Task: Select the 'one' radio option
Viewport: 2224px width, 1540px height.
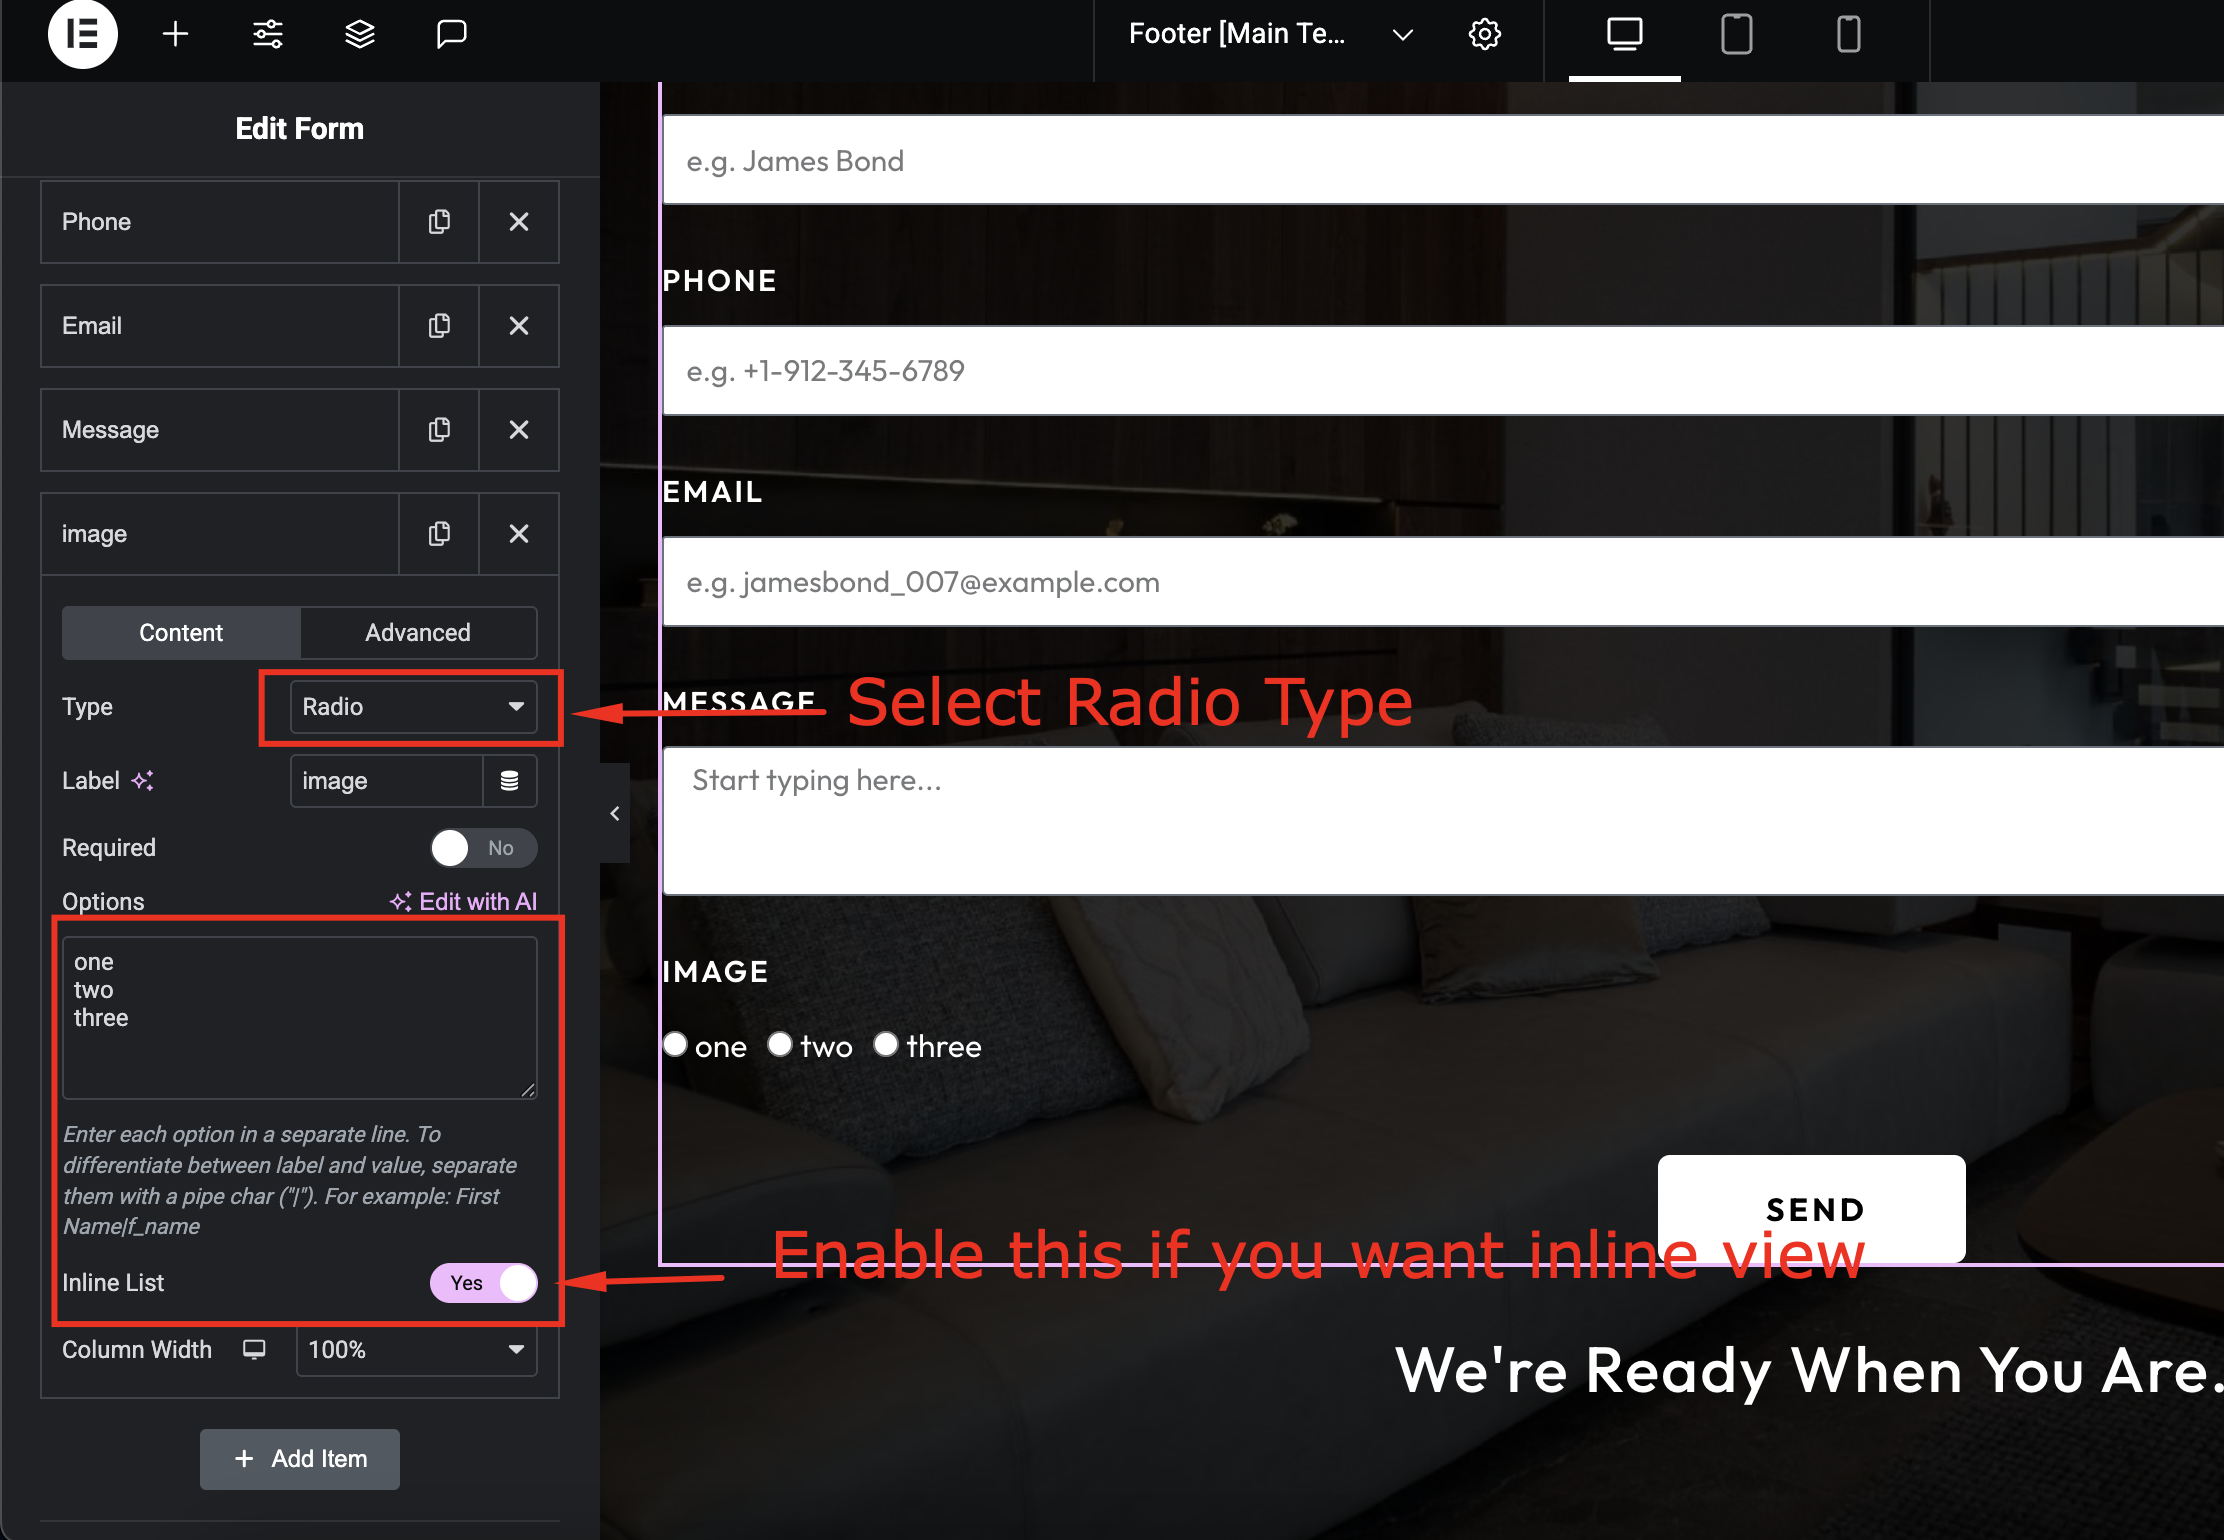Action: tap(675, 1044)
